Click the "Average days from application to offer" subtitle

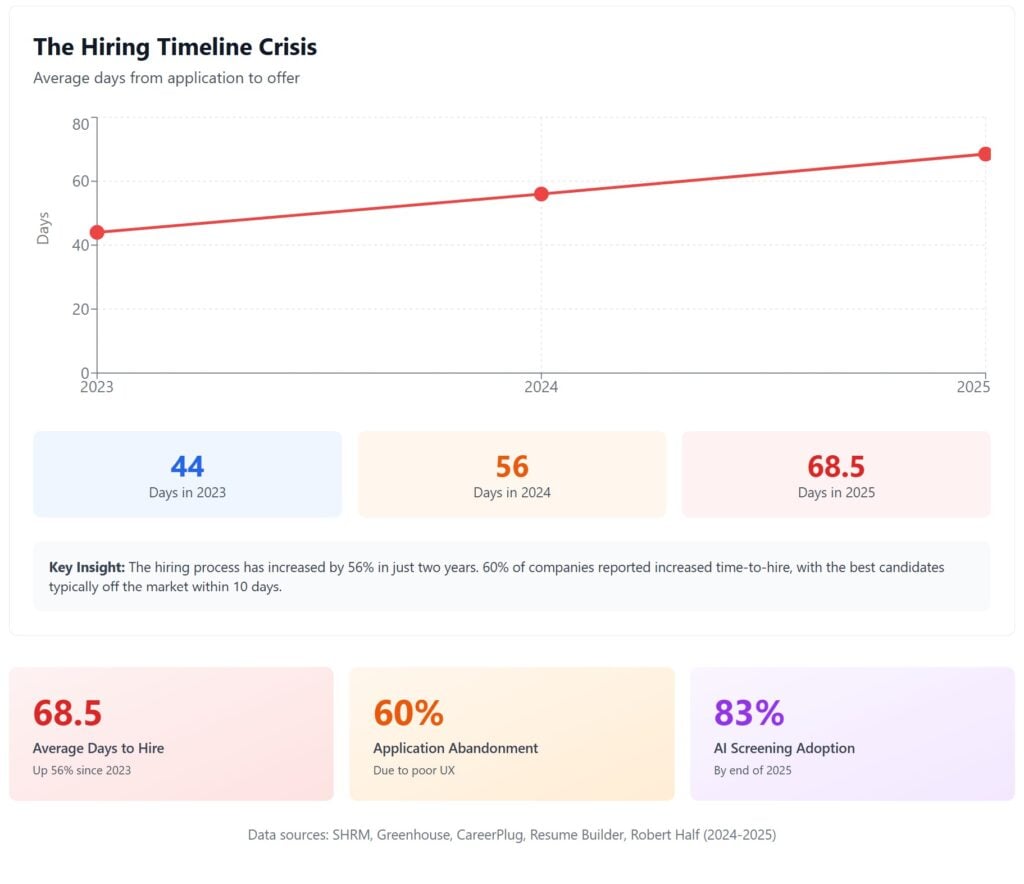point(166,78)
